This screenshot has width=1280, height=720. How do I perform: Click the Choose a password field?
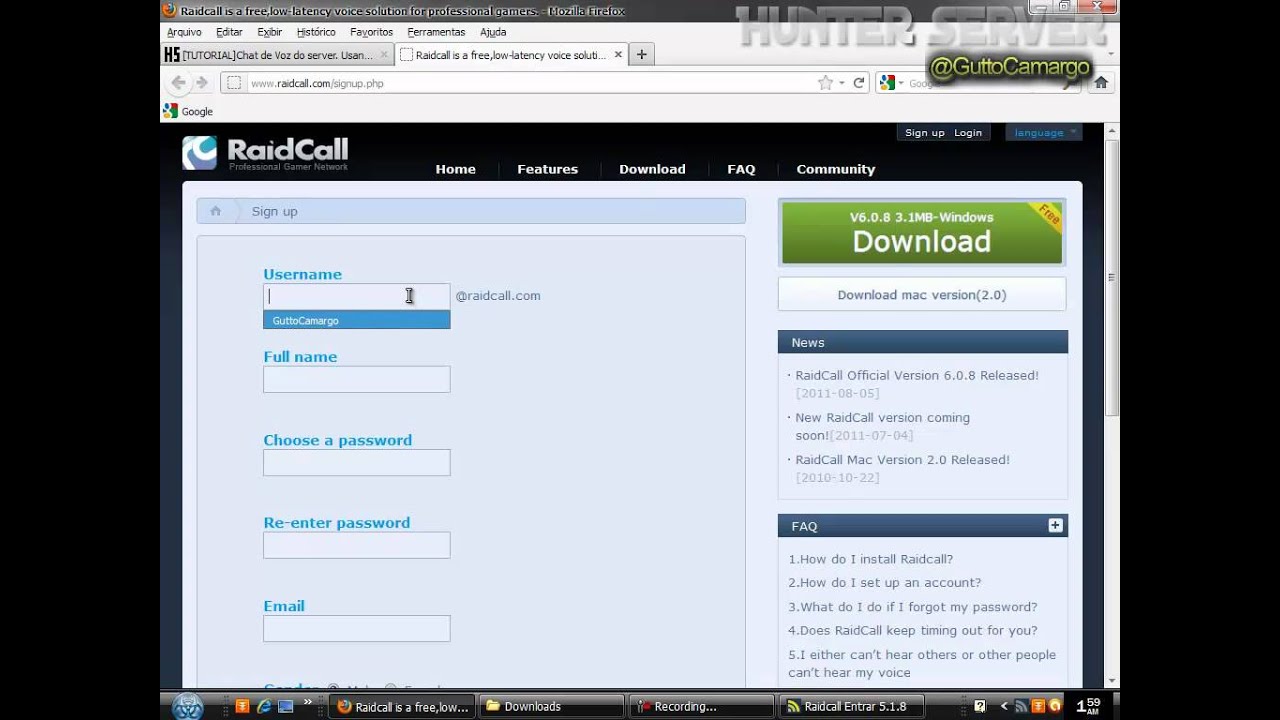pos(356,462)
